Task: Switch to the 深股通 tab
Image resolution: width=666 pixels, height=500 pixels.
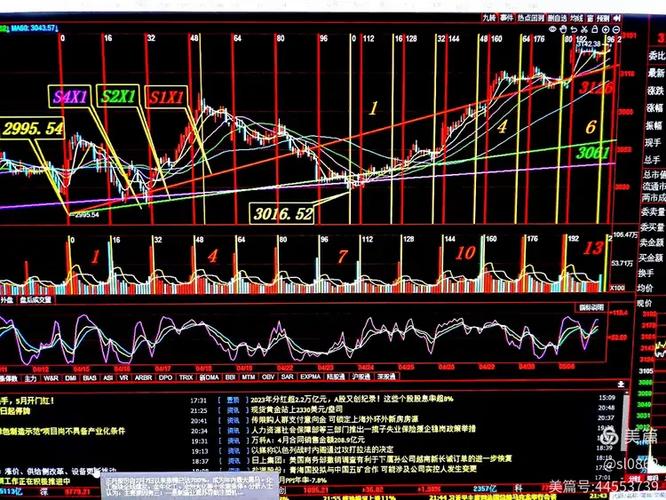Action: 386,377
